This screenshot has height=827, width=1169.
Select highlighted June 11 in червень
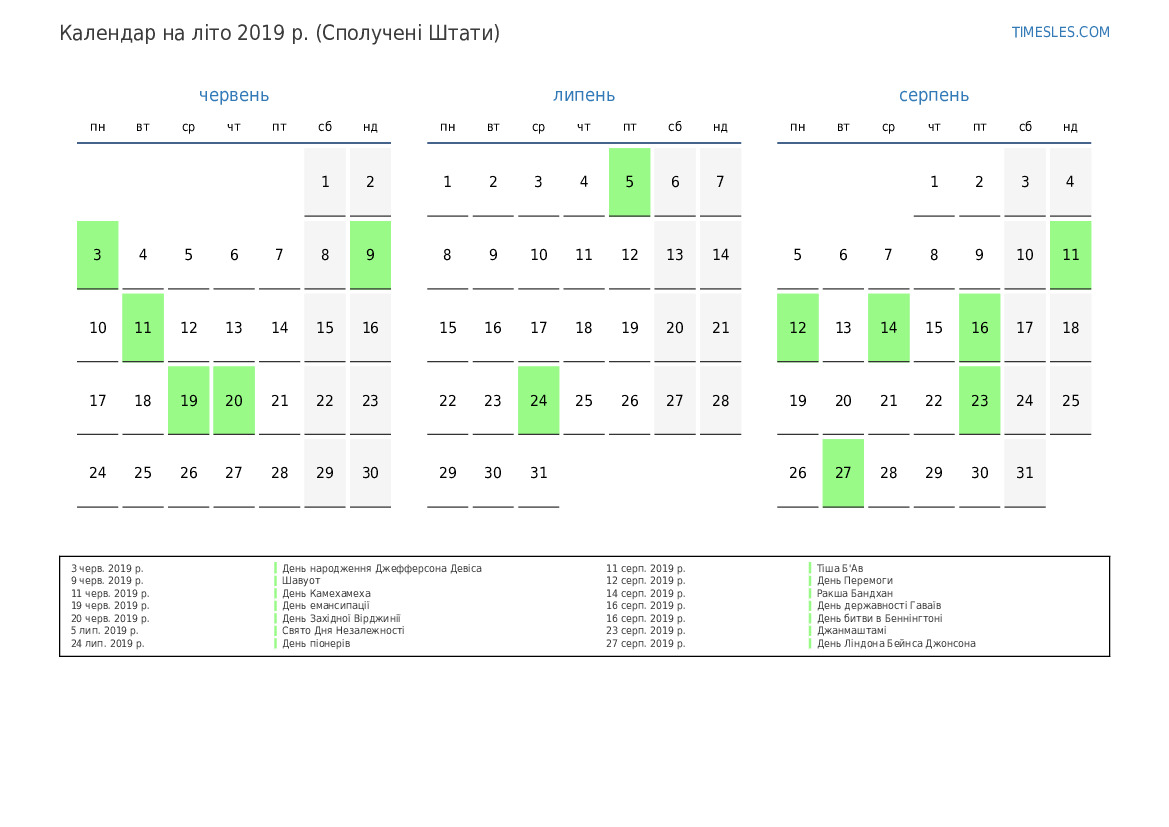[143, 327]
